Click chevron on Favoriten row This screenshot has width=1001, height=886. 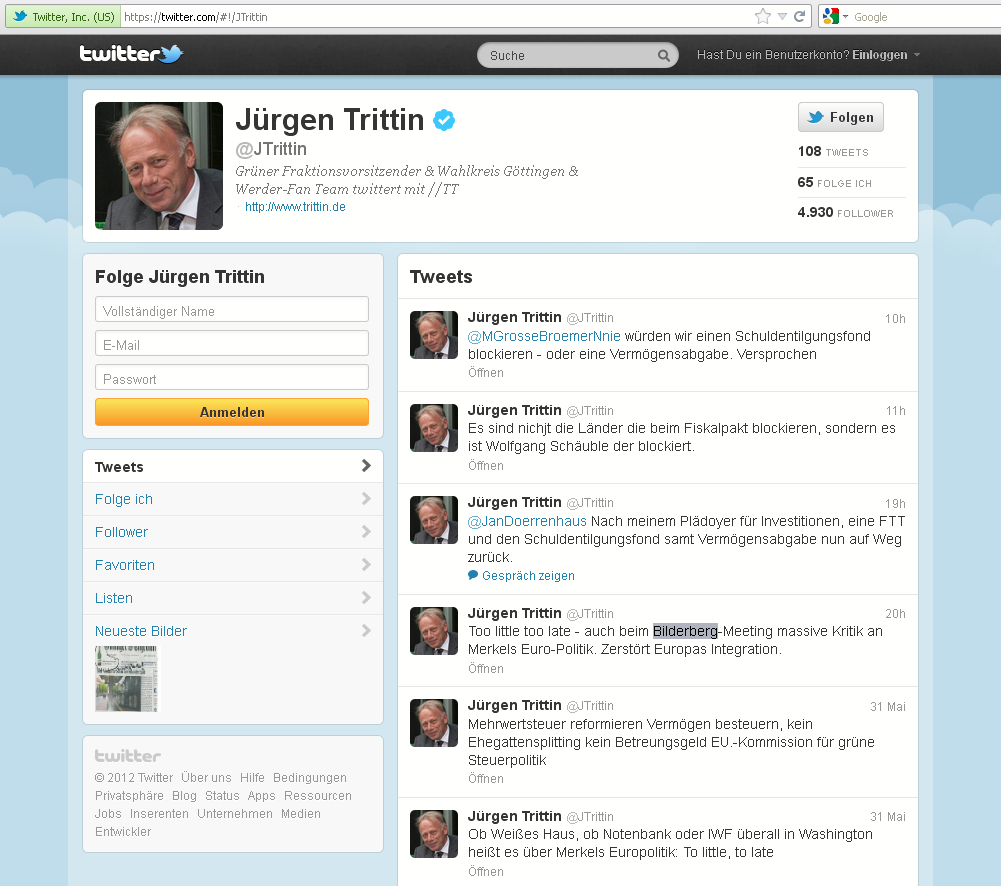click(x=366, y=564)
